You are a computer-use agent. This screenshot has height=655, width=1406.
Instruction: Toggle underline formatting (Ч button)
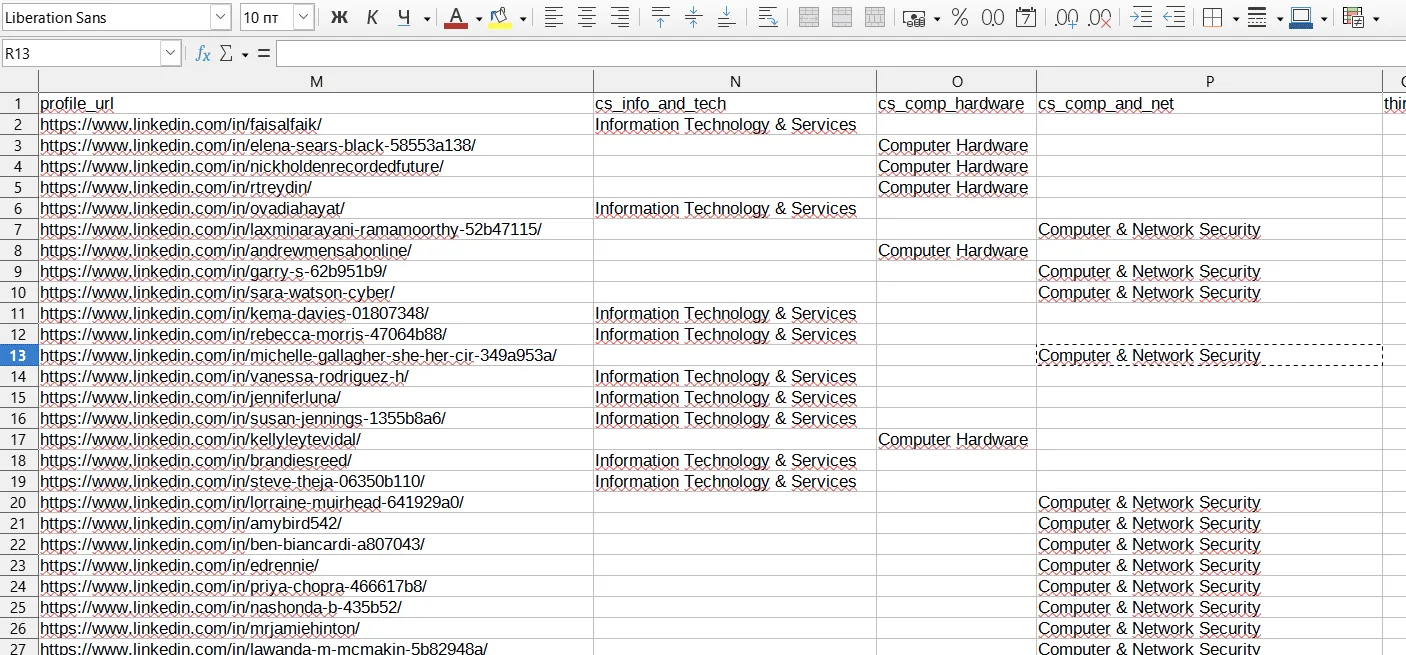point(404,17)
